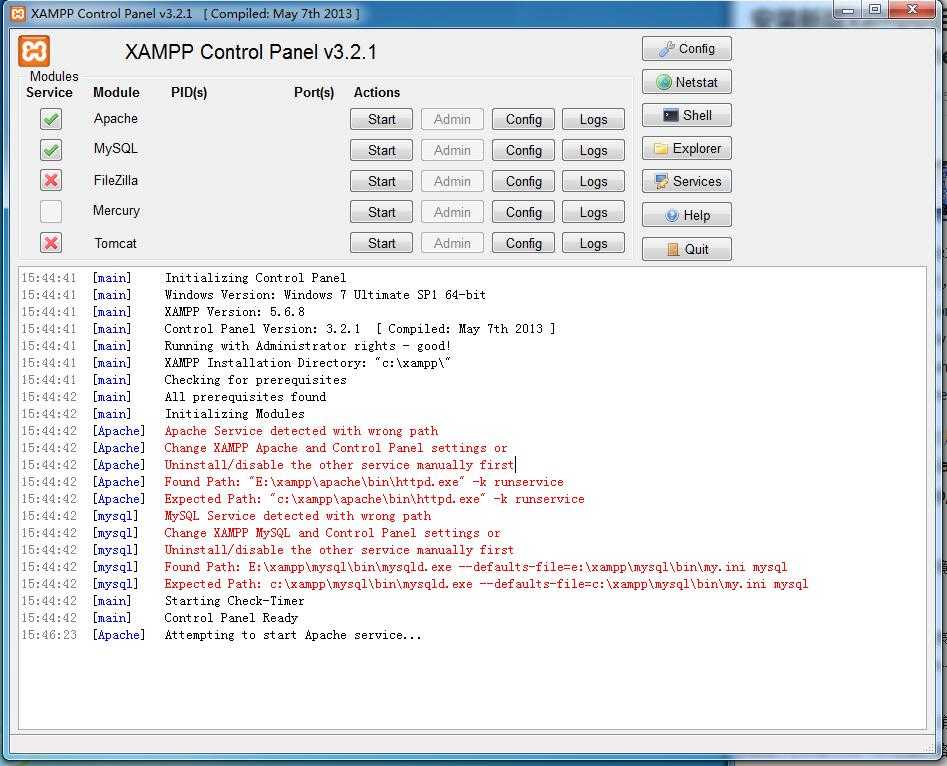The image size is (947, 766).
Task: Select log line 'MySQL Service detected with wrong path'
Action: click(x=298, y=516)
